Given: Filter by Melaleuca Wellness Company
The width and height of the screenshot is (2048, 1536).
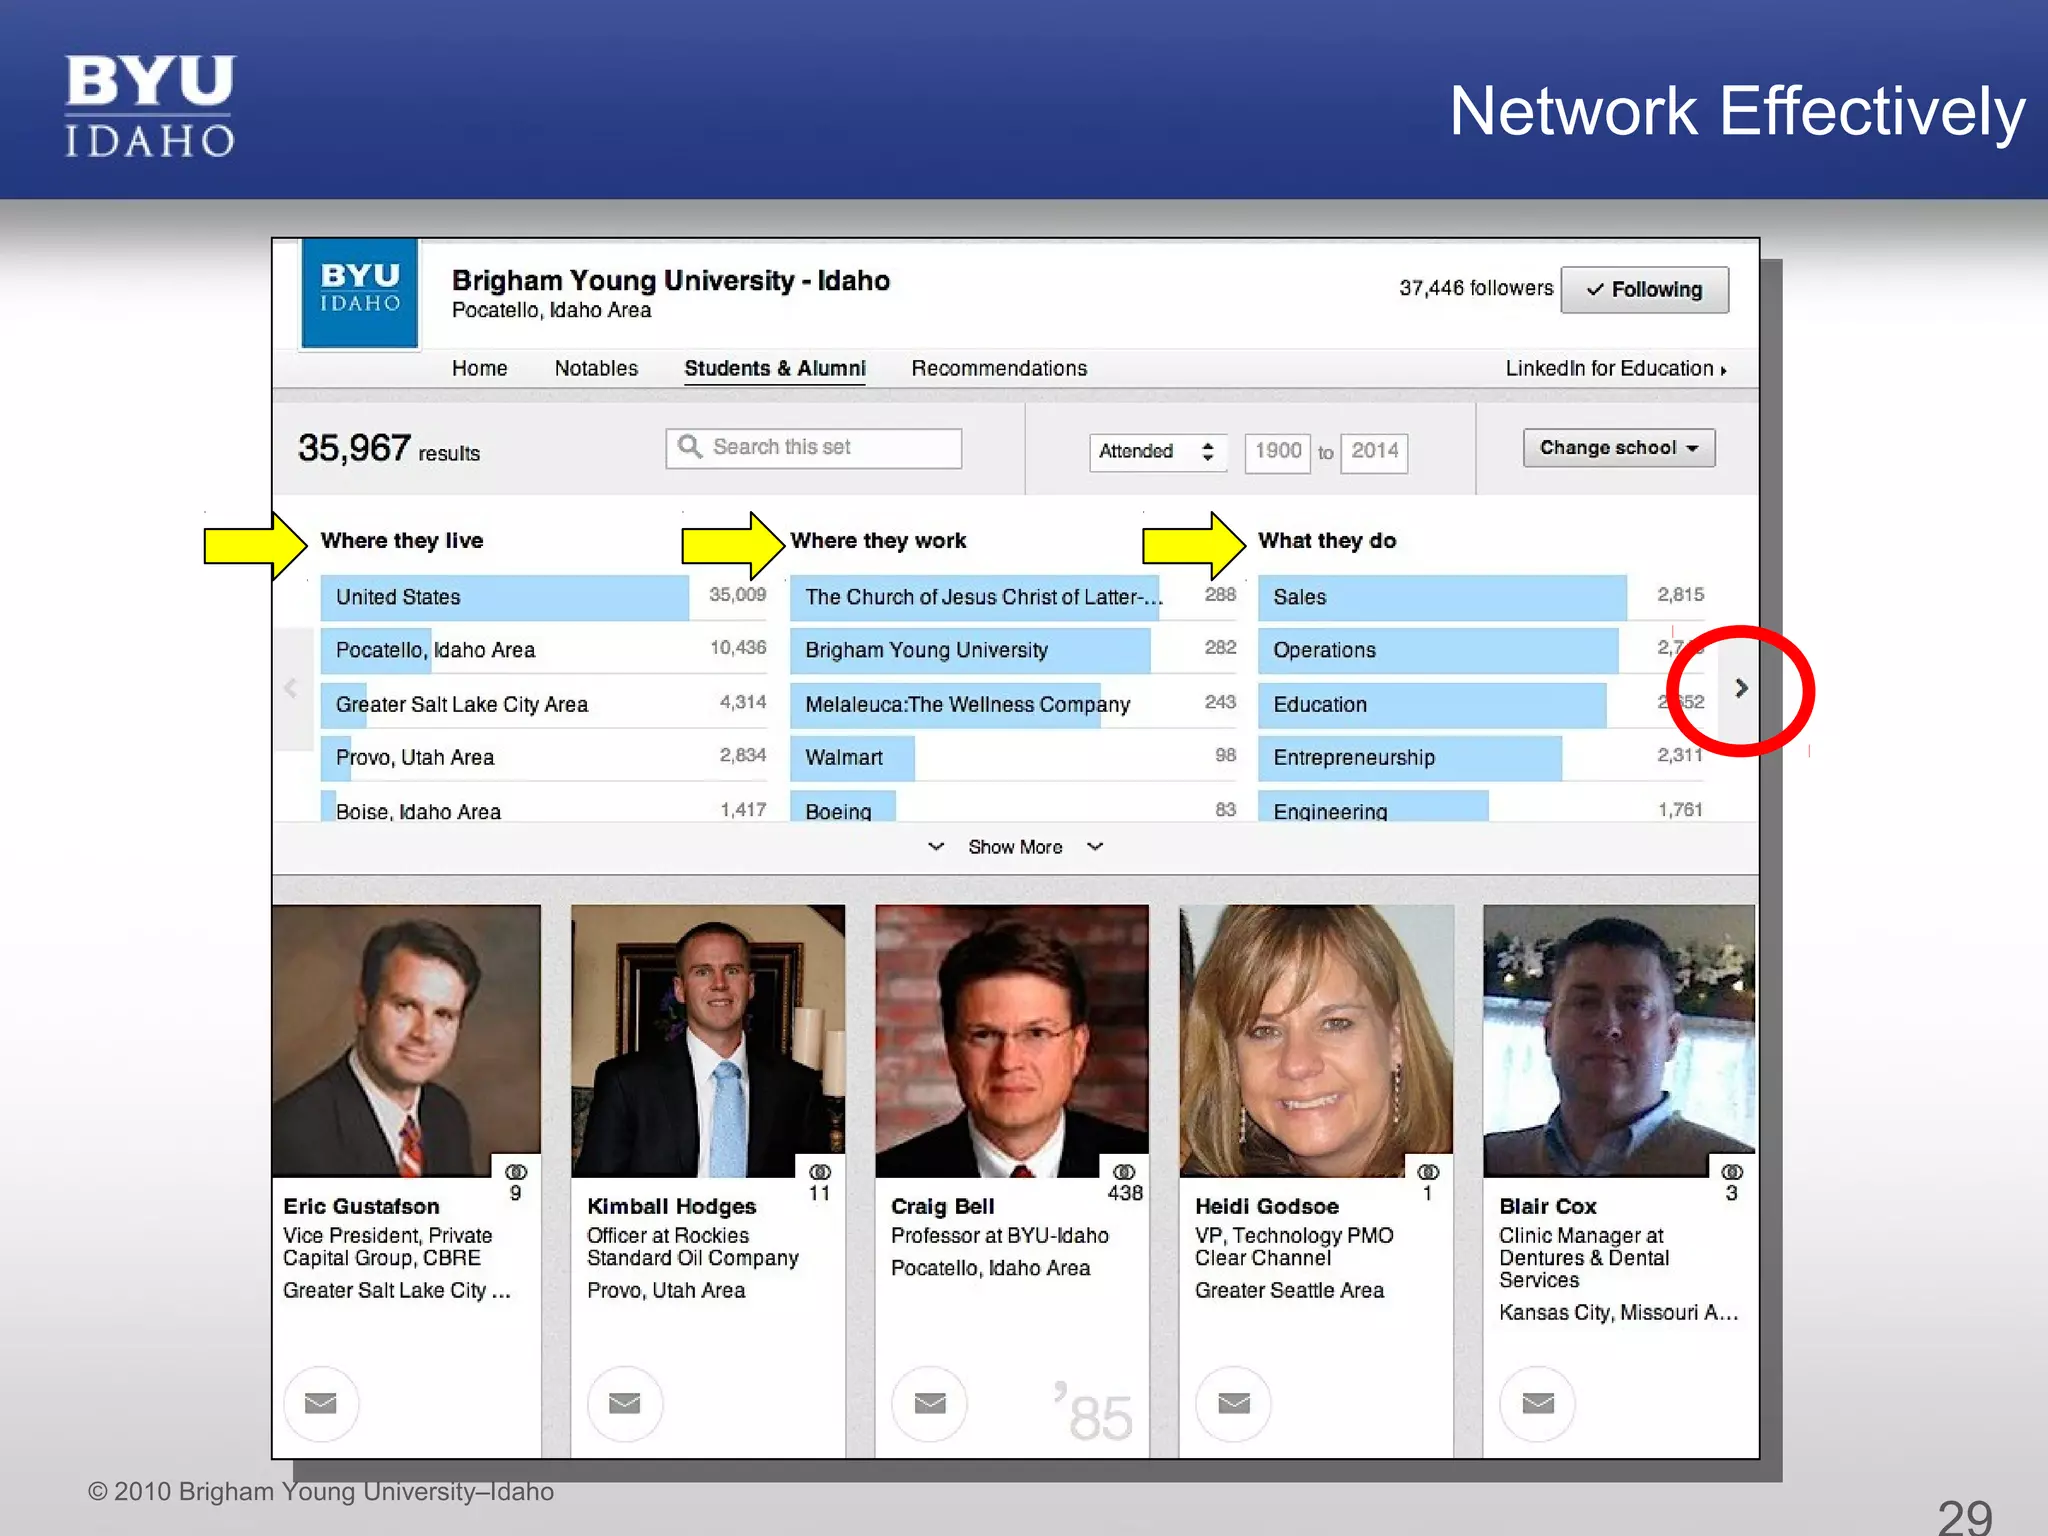Looking at the screenshot, I should [x=1014, y=704].
